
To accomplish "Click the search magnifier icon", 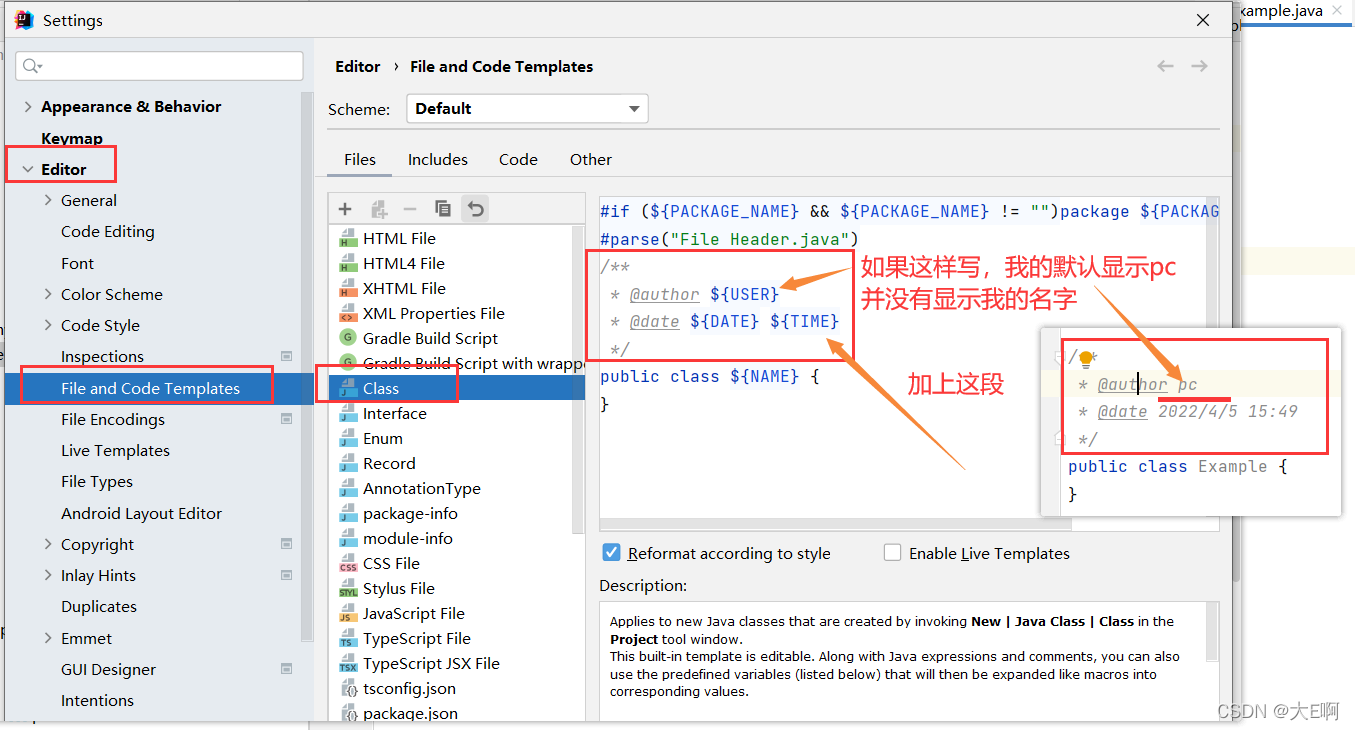I will click(32, 66).
